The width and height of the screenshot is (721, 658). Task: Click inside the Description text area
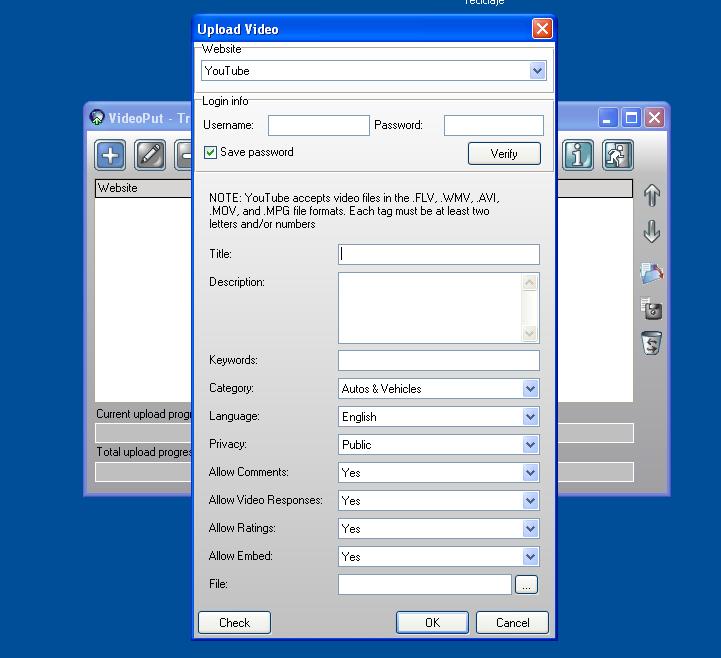(x=430, y=308)
